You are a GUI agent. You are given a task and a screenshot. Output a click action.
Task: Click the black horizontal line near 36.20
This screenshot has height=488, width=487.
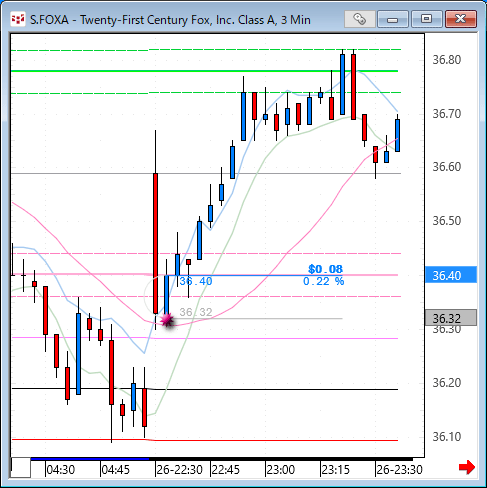pyautogui.click(x=205, y=389)
